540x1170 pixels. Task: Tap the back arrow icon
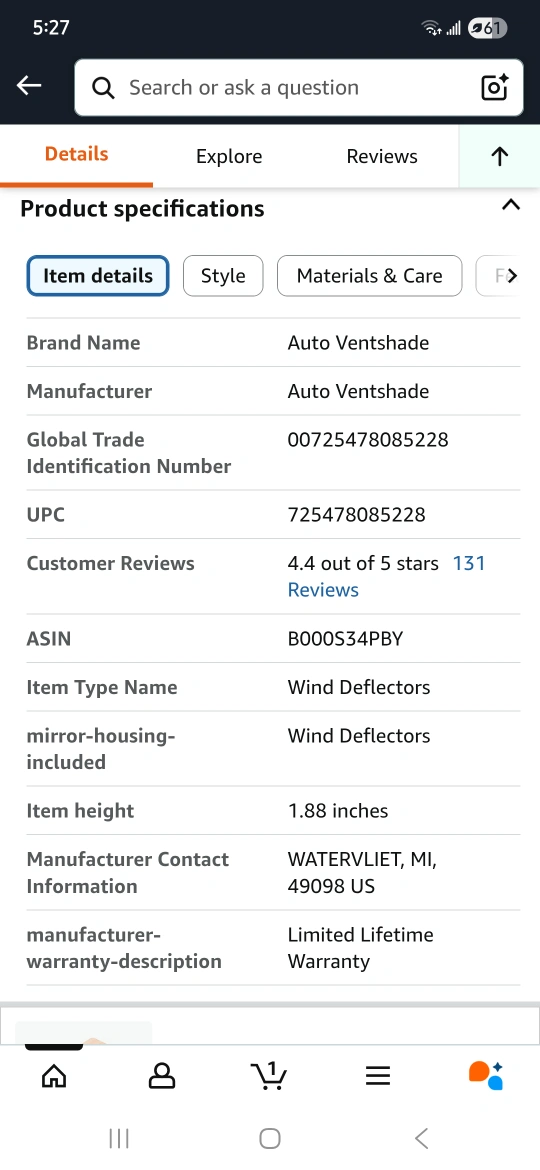(29, 86)
